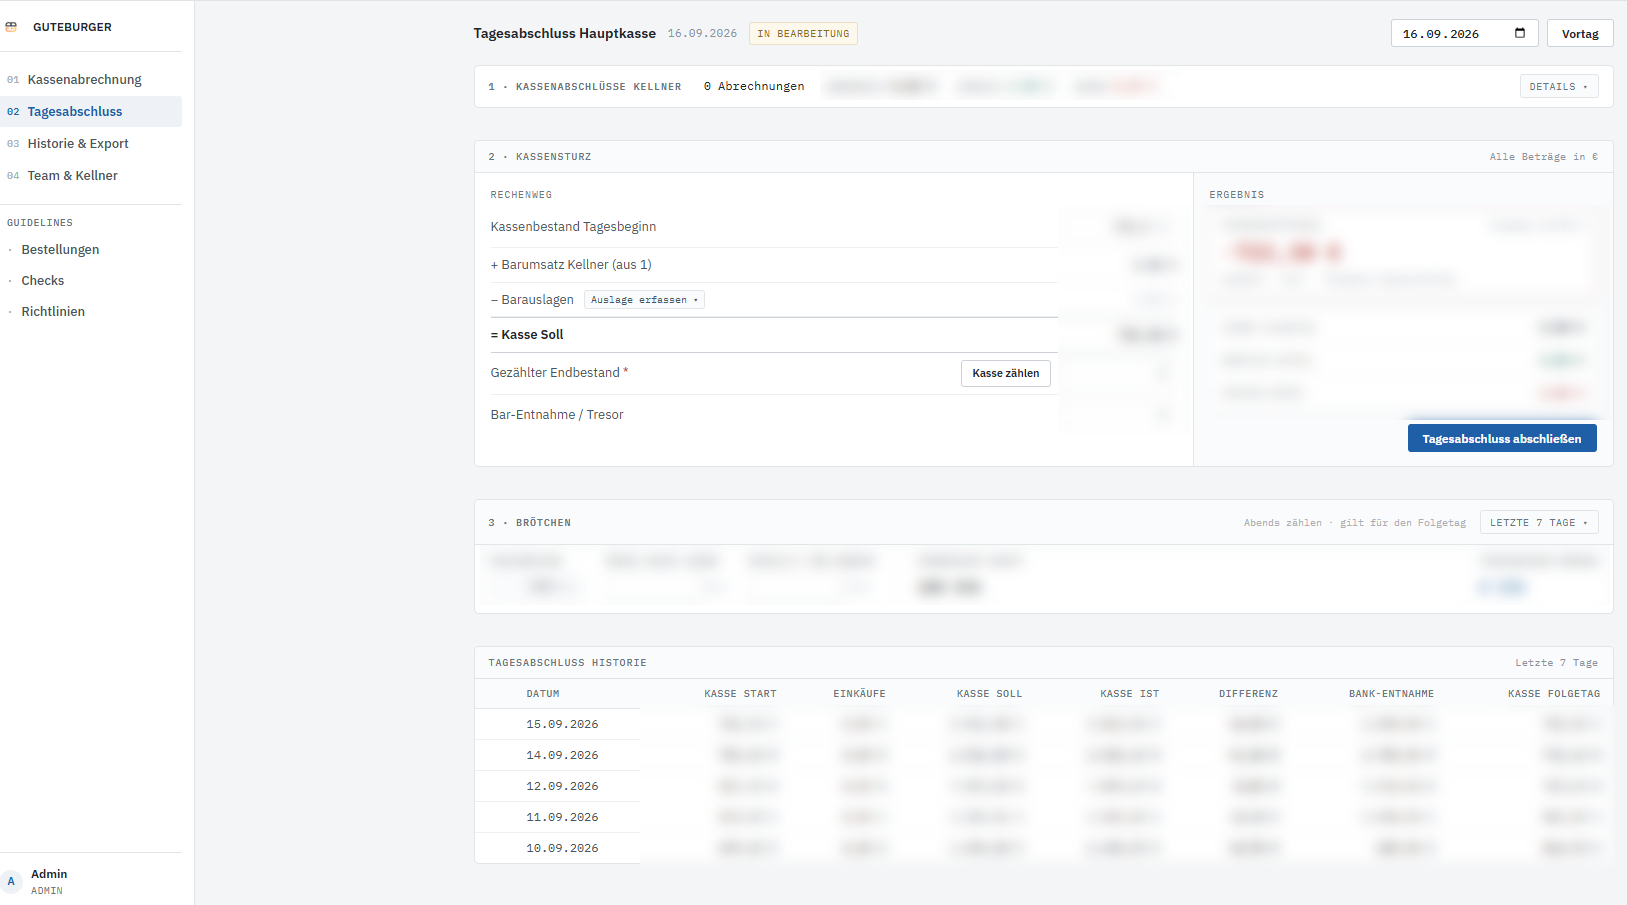This screenshot has width=1627, height=905.
Task: Select history row 15.09.2026
Action: click(1044, 724)
